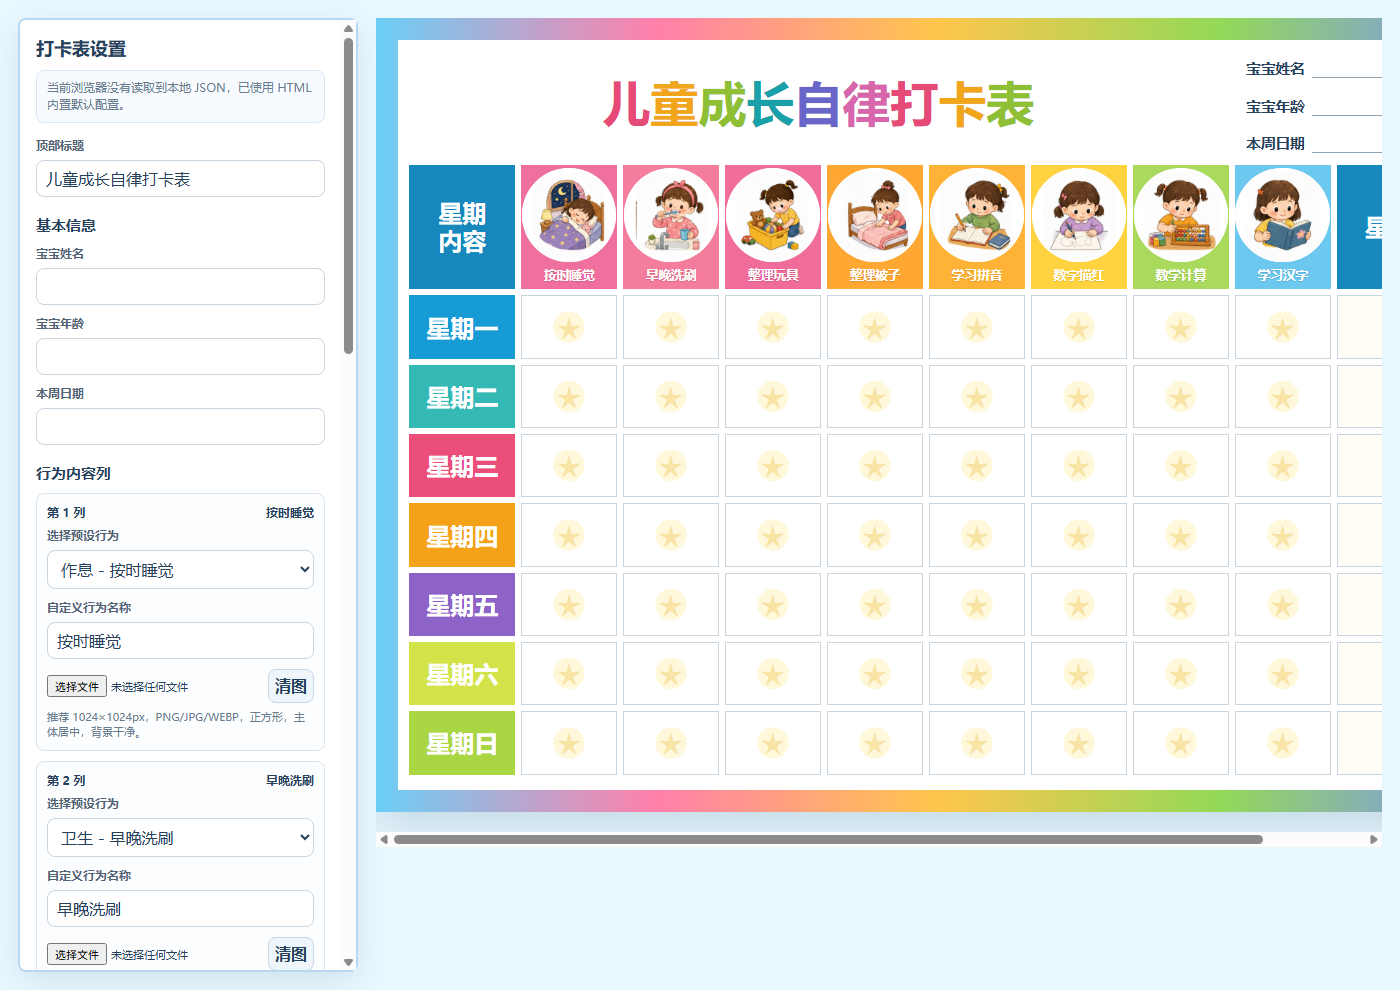Click the 星期内容 corner header cell
This screenshot has width=1400, height=990.
462,227
